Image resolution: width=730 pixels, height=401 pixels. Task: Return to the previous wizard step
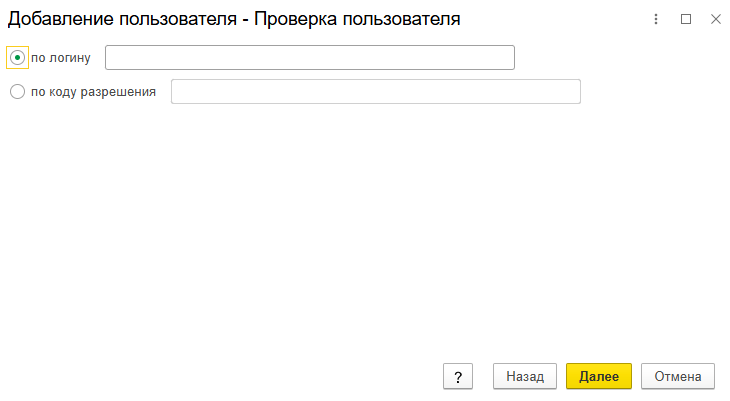coord(524,376)
